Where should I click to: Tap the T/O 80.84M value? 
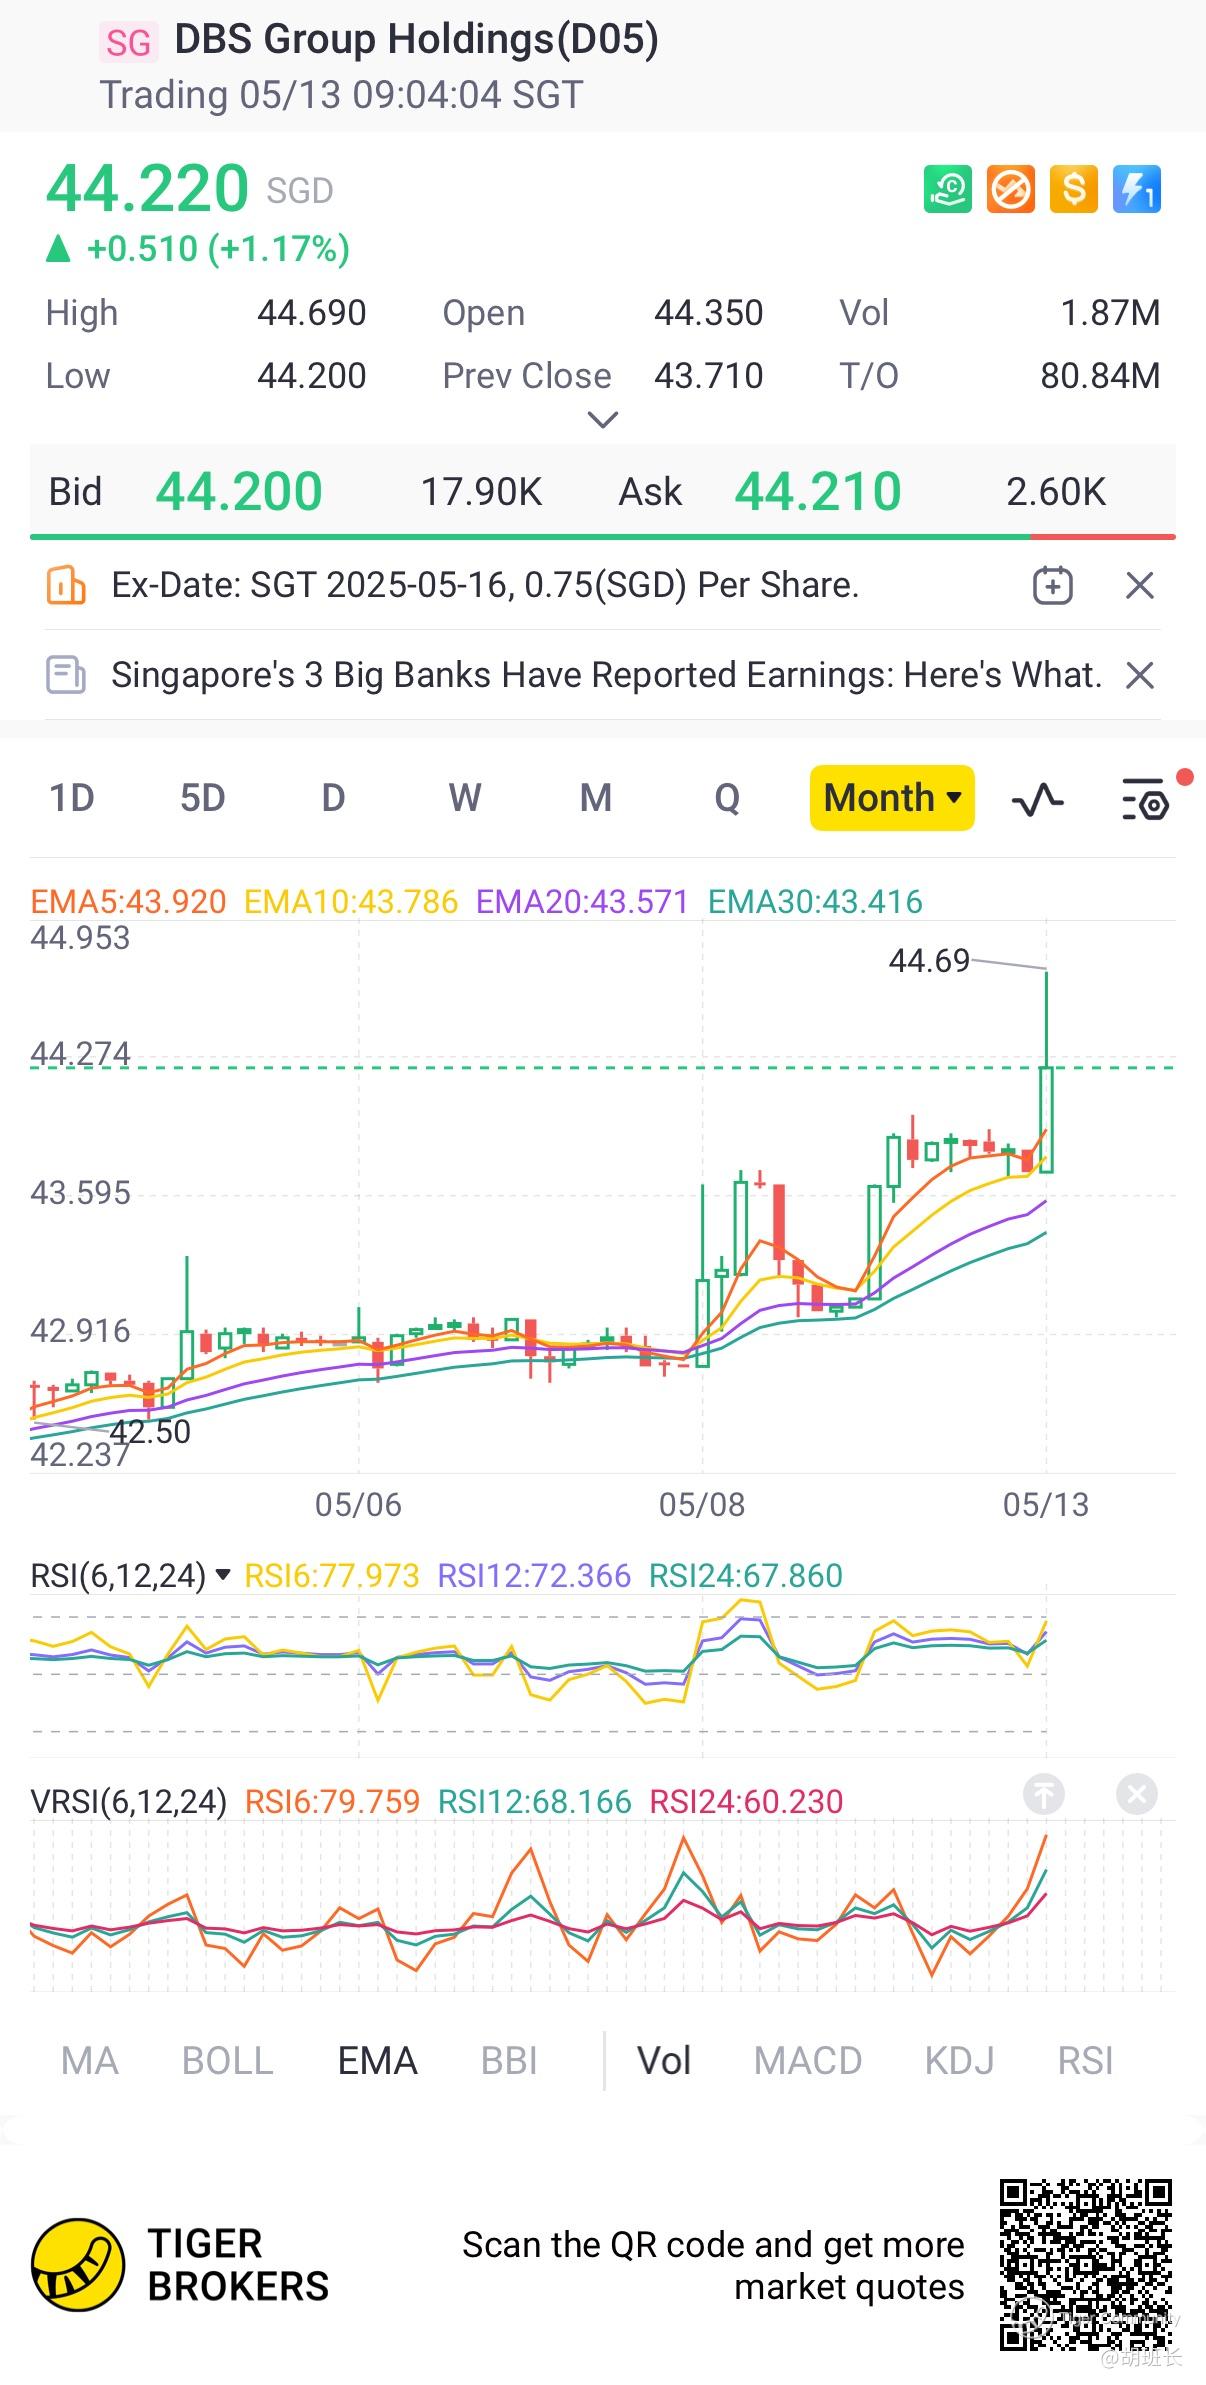[x=1100, y=376]
